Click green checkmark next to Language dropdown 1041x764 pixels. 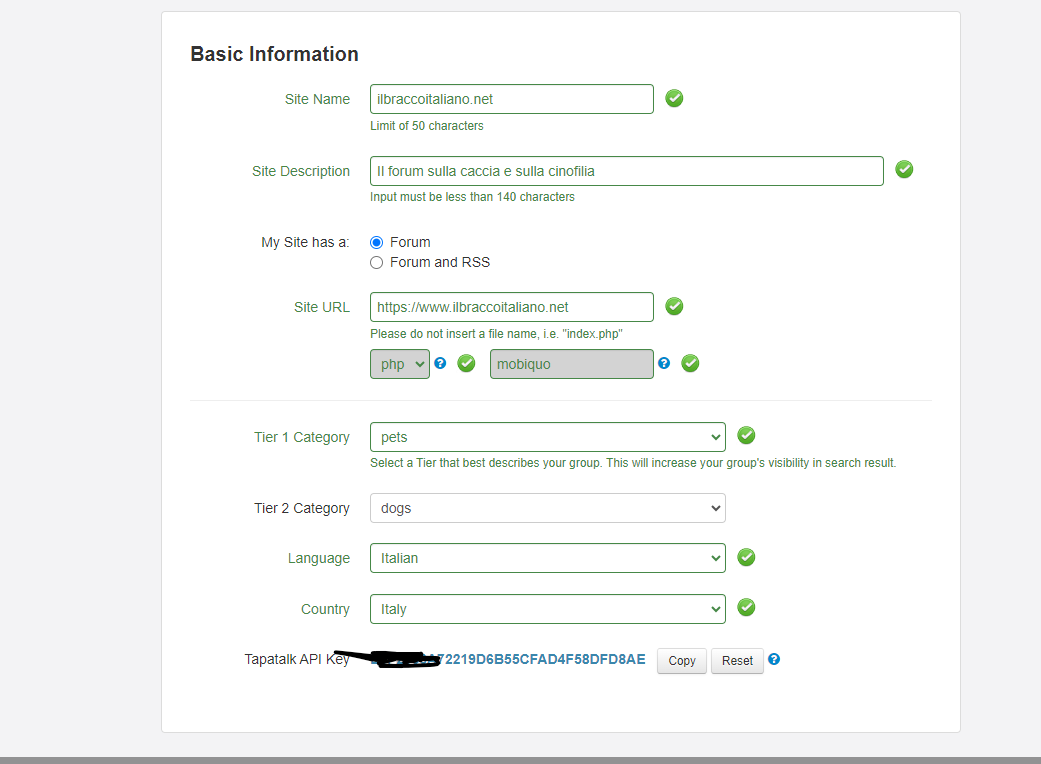746,557
